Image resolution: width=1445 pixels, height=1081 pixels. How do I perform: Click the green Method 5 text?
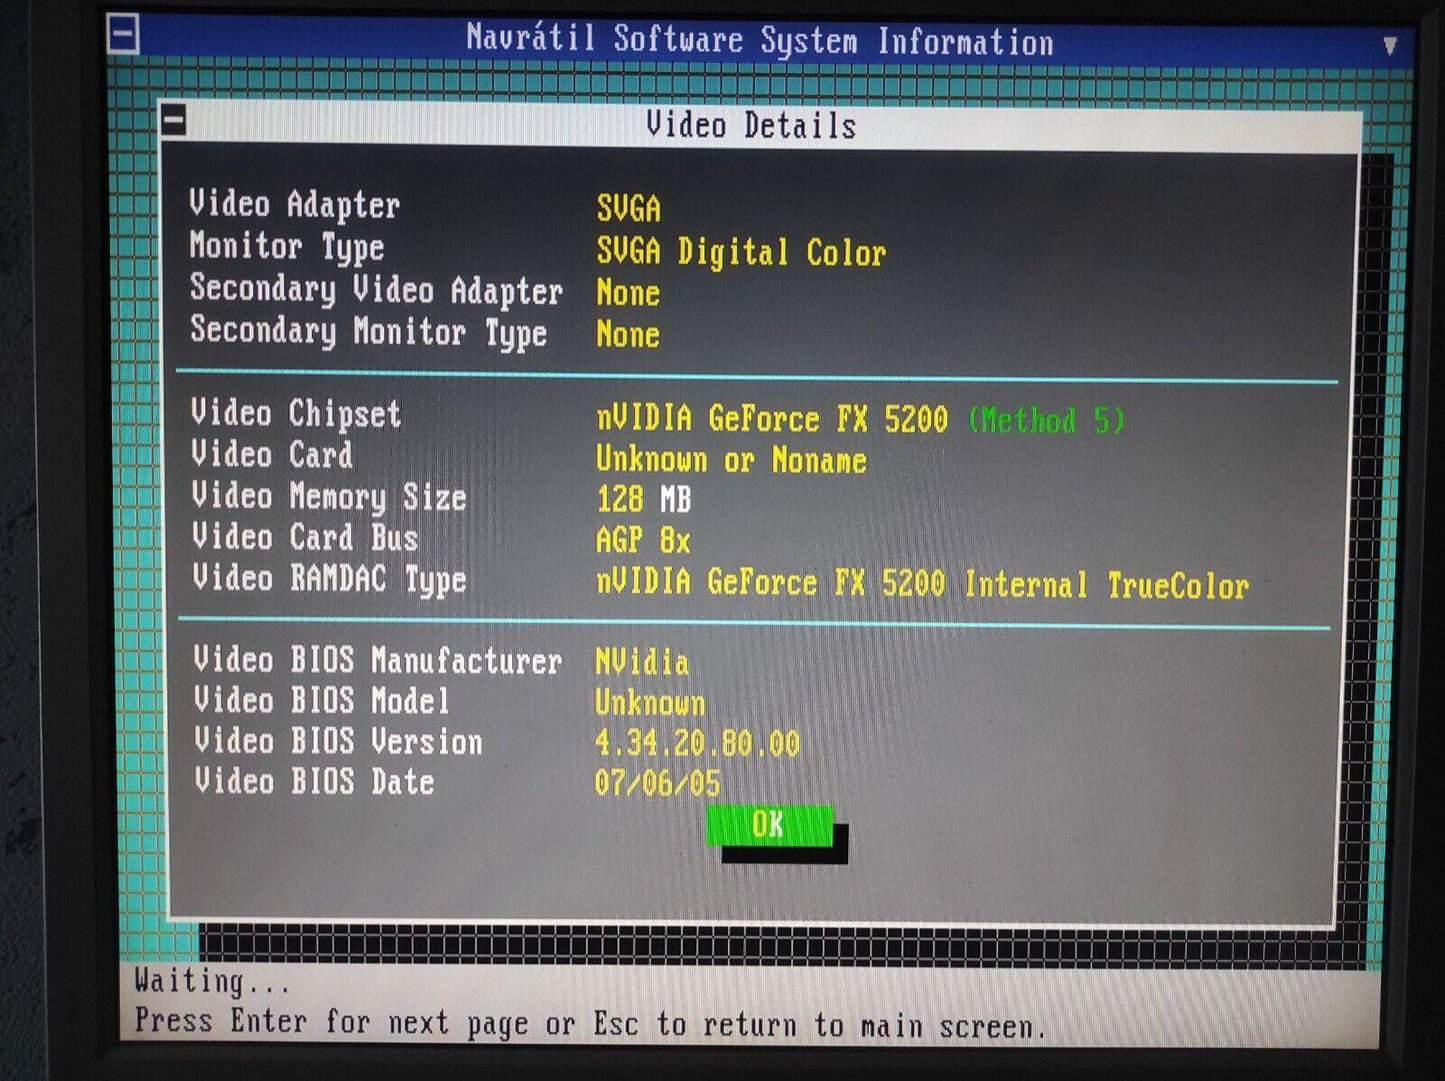(1046, 420)
